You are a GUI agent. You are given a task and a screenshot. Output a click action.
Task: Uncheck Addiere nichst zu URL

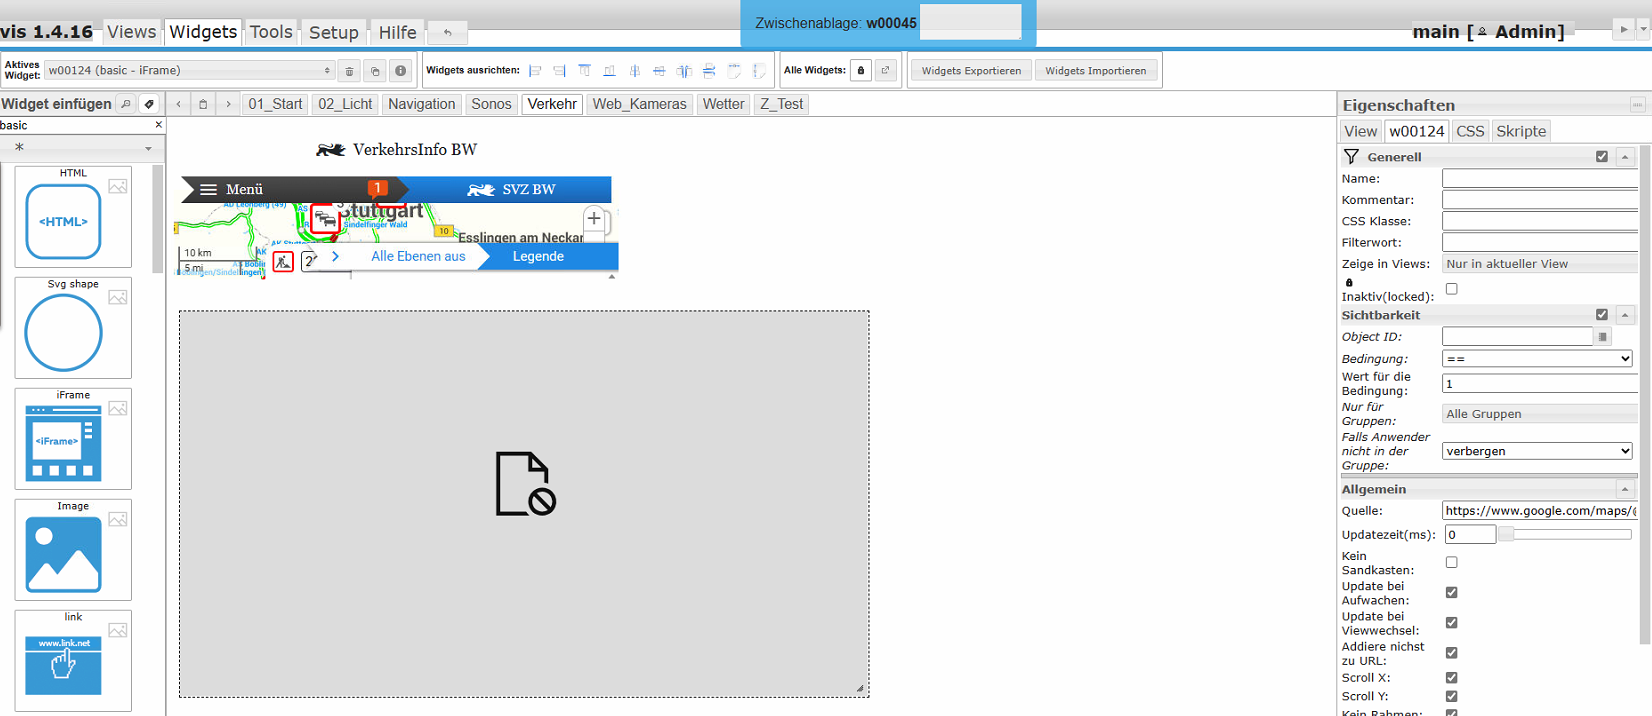tap(1452, 653)
